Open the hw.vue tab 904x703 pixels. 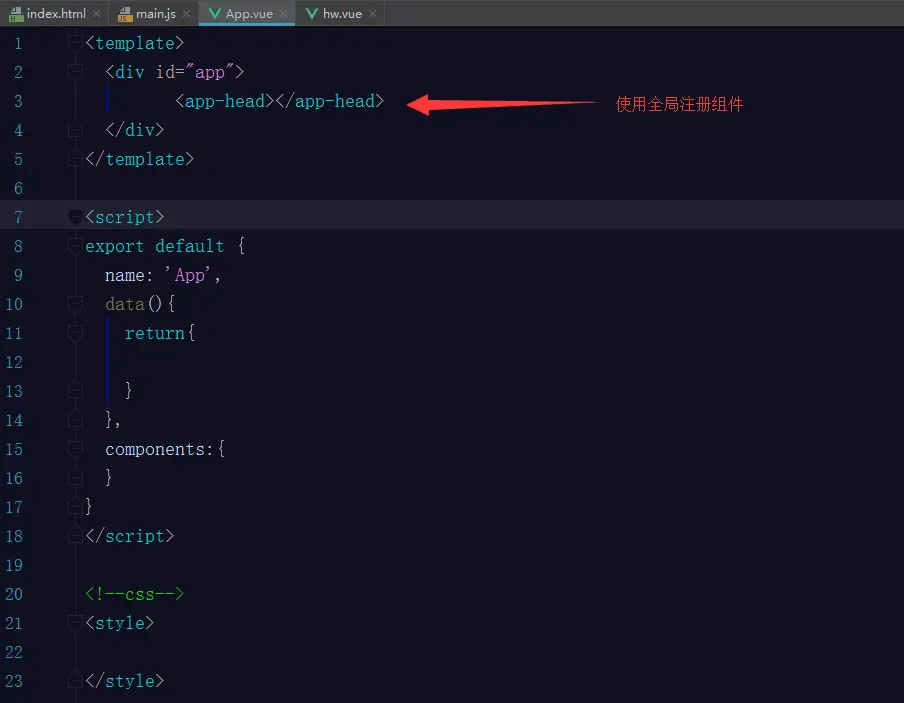pos(342,13)
